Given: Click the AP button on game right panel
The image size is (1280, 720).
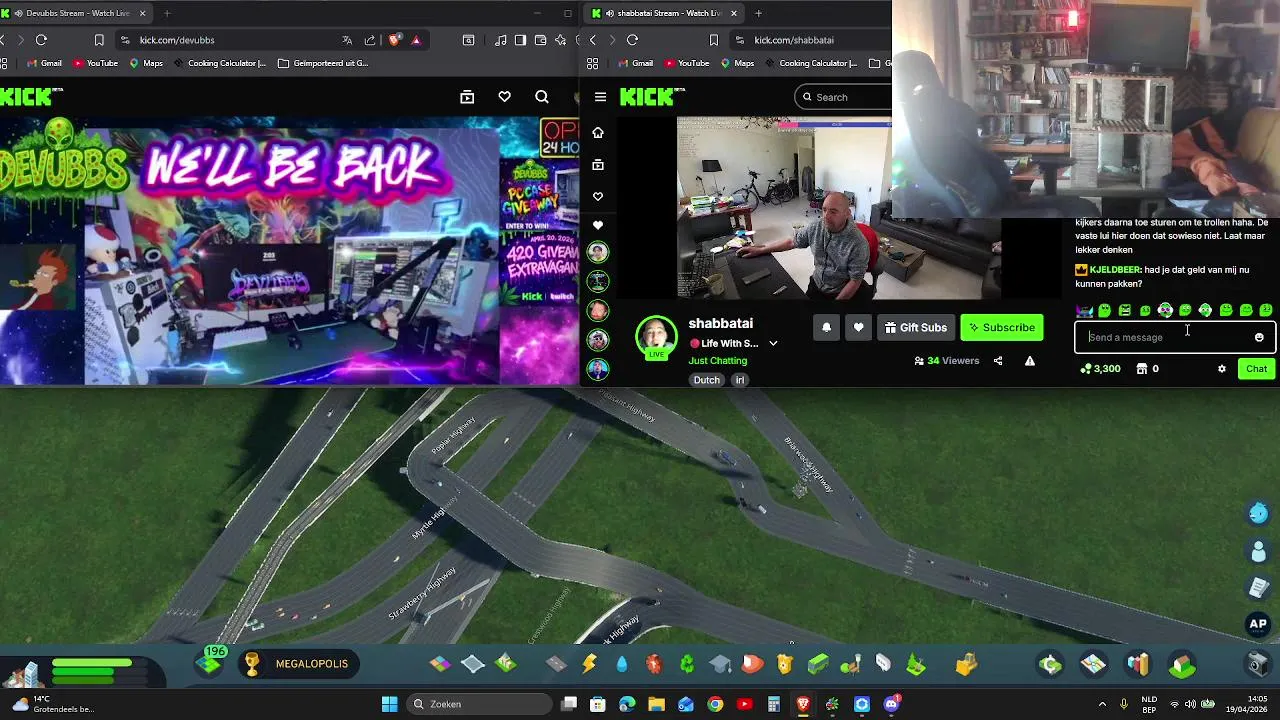Looking at the screenshot, I should 1258,624.
